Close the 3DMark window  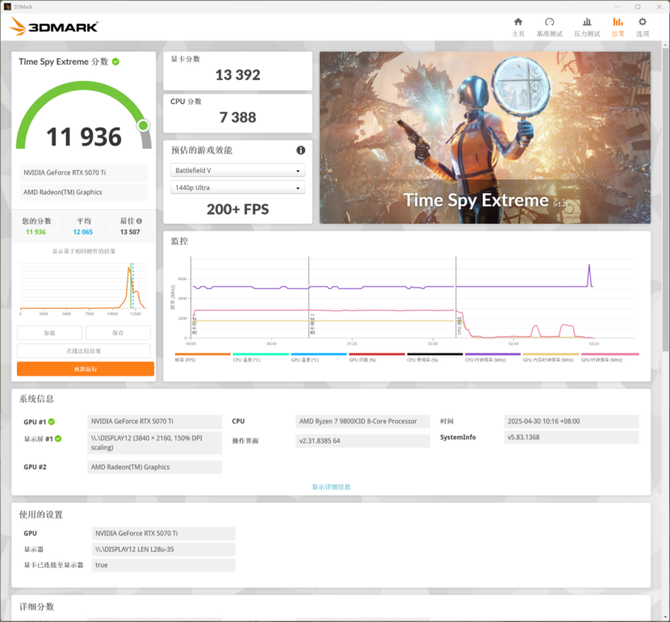coord(659,6)
